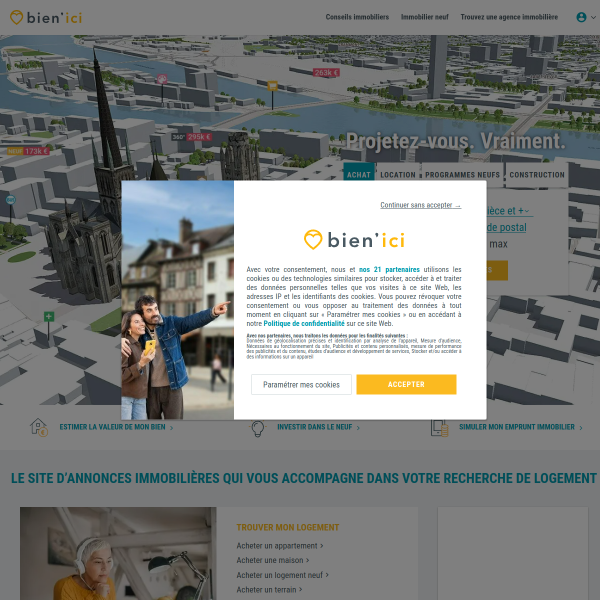
Task: Select the ACHAT tab
Action: (x=359, y=171)
